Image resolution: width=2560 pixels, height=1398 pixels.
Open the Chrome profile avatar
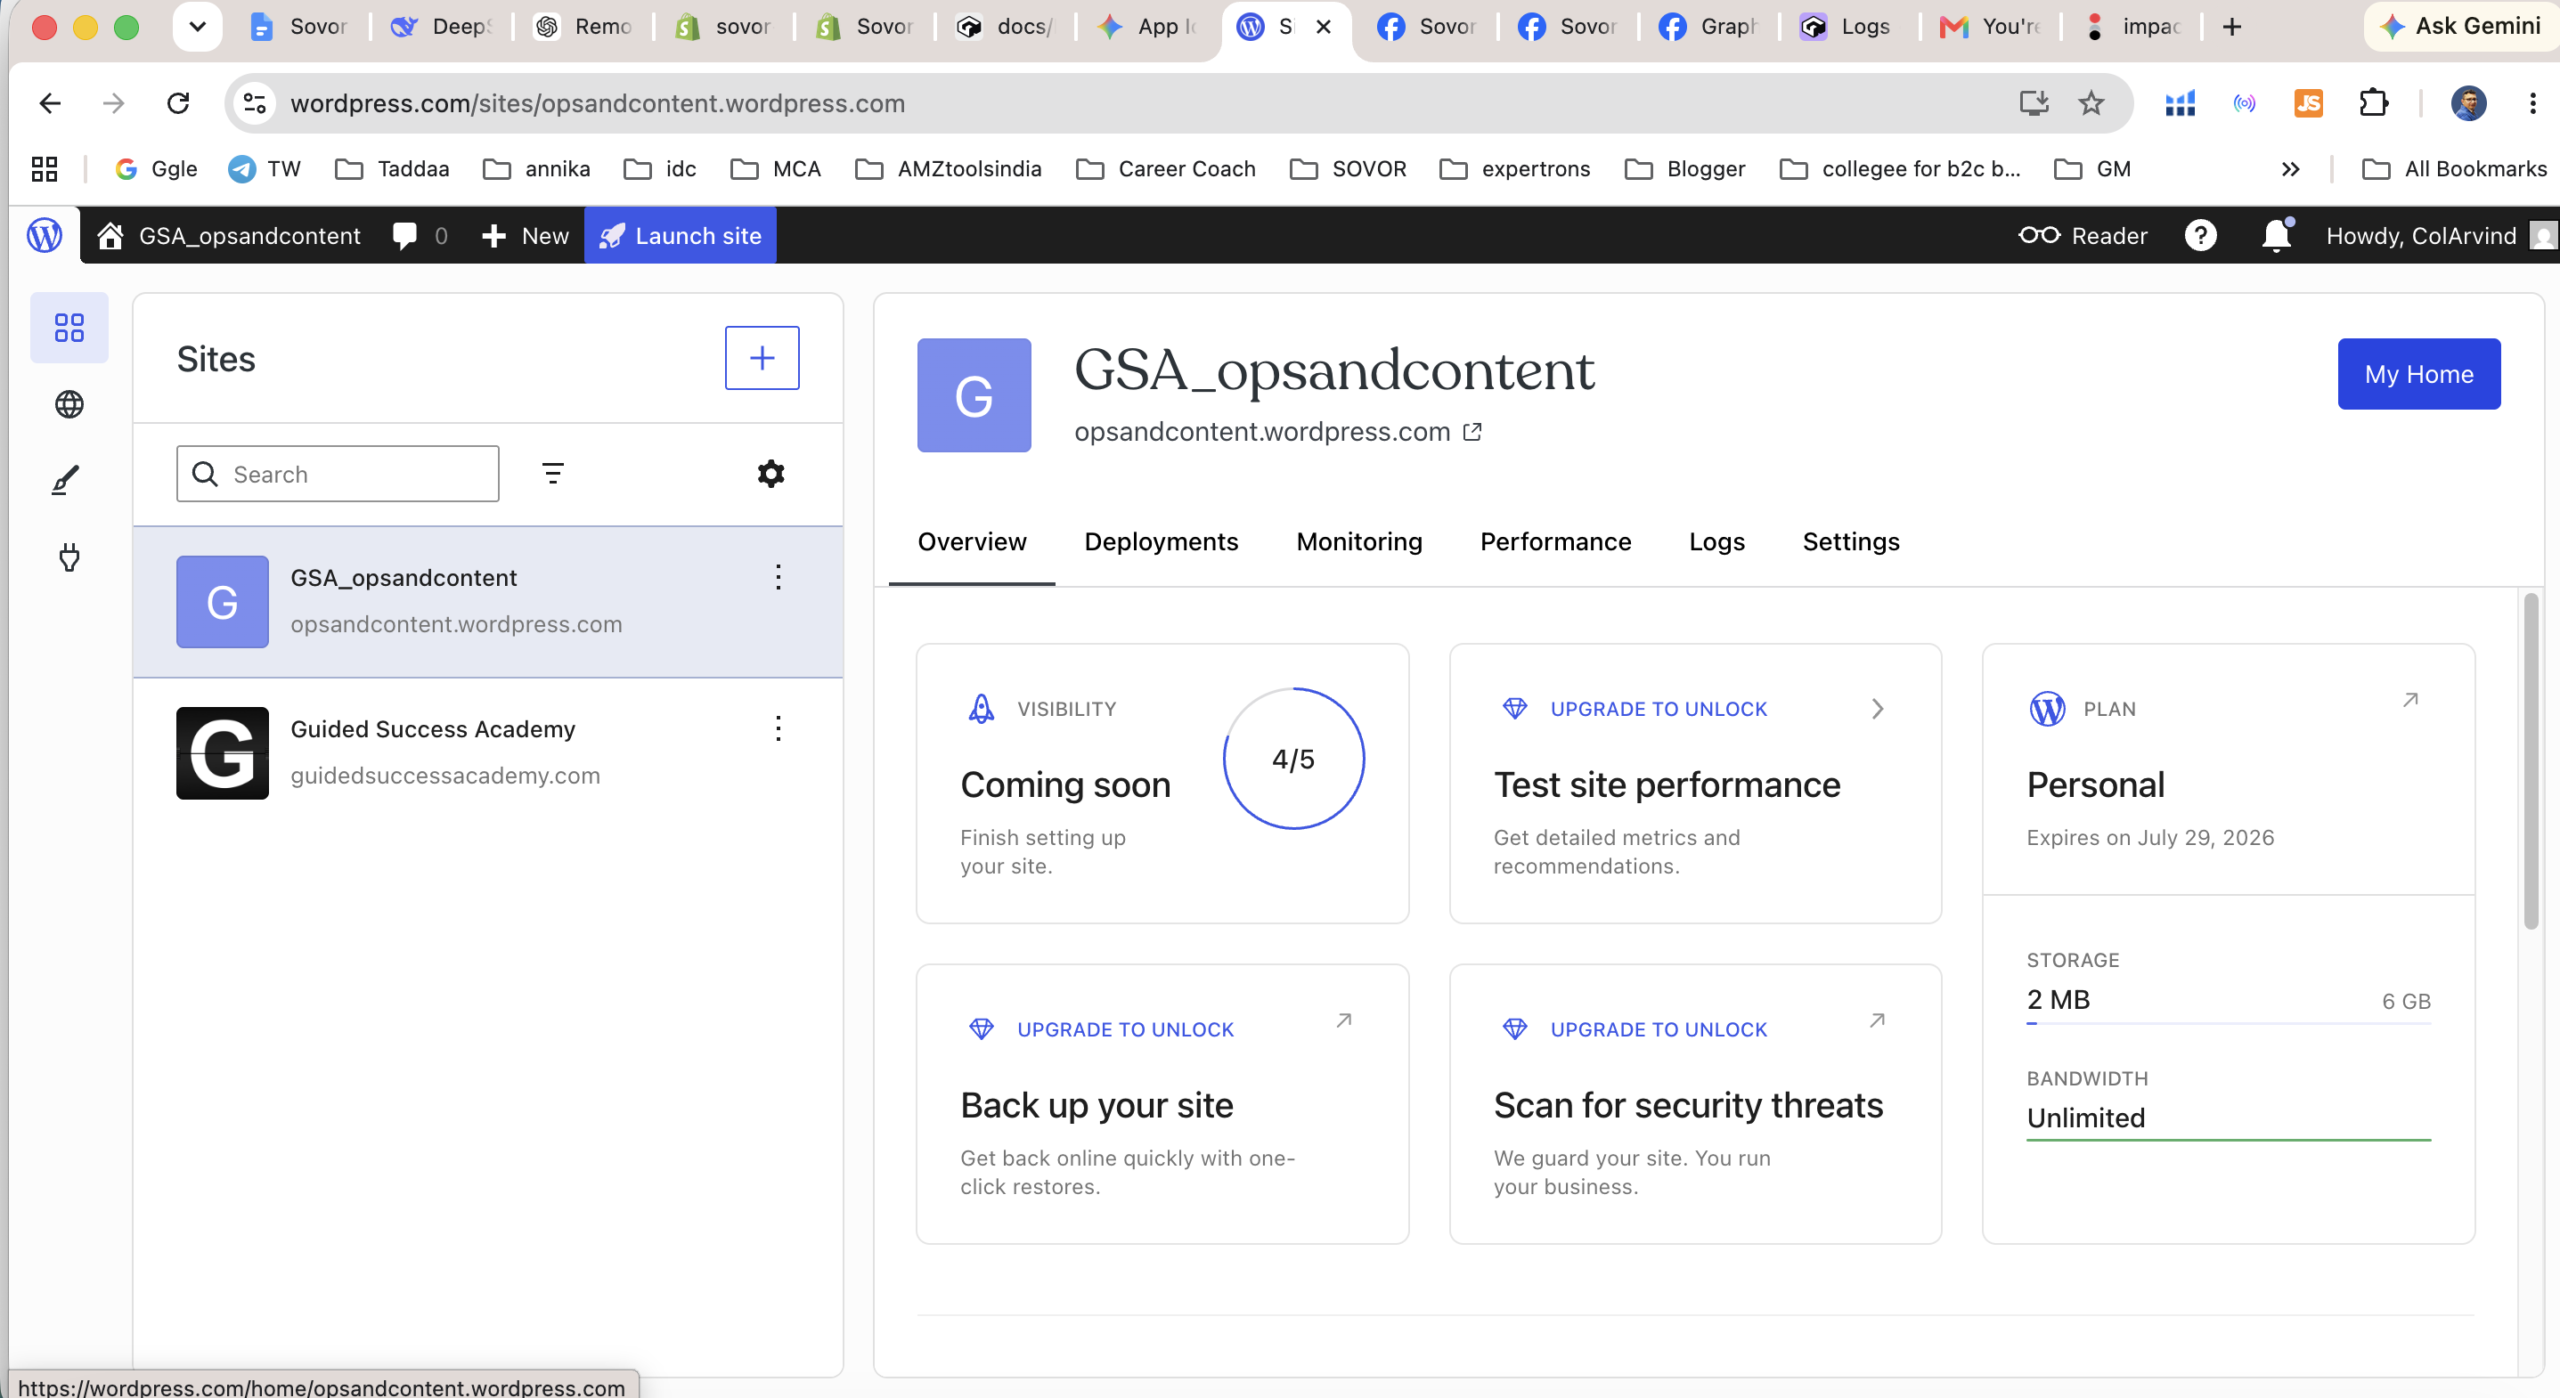coord(2468,103)
